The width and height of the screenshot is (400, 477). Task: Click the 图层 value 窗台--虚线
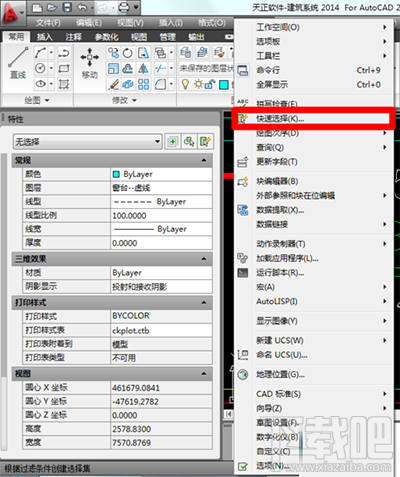point(161,188)
